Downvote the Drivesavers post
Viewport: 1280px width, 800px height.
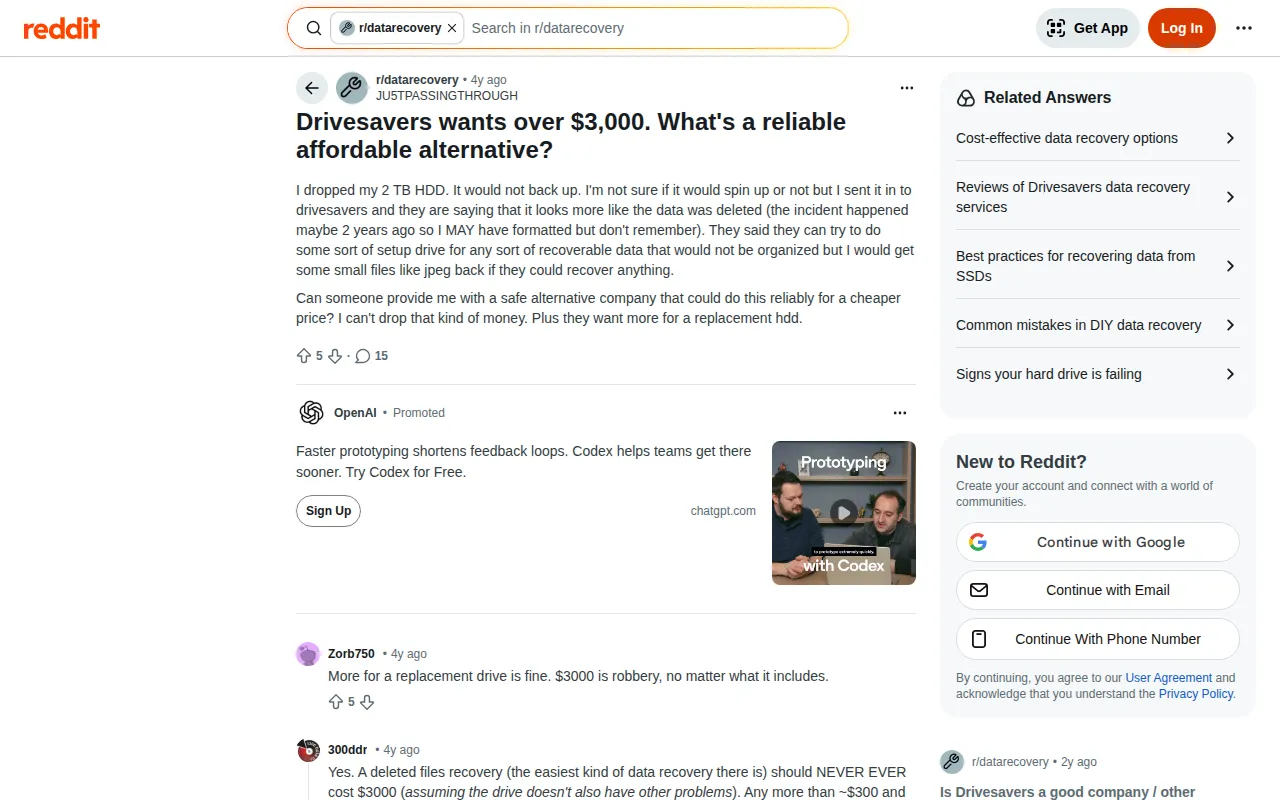pos(335,356)
